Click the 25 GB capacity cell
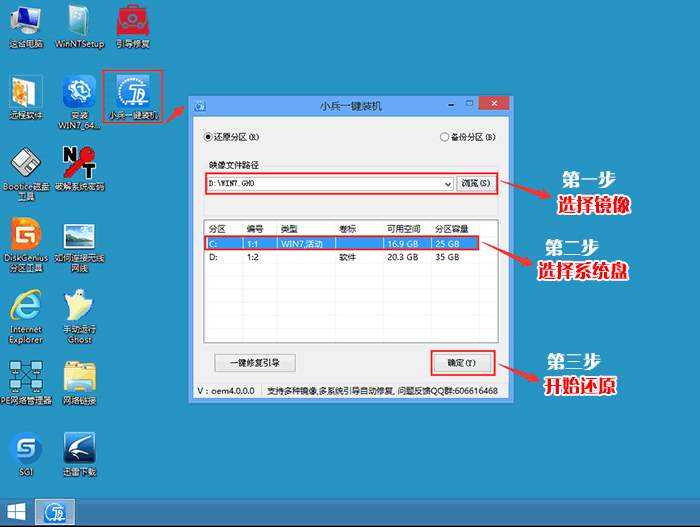The image size is (700, 527). click(x=447, y=244)
